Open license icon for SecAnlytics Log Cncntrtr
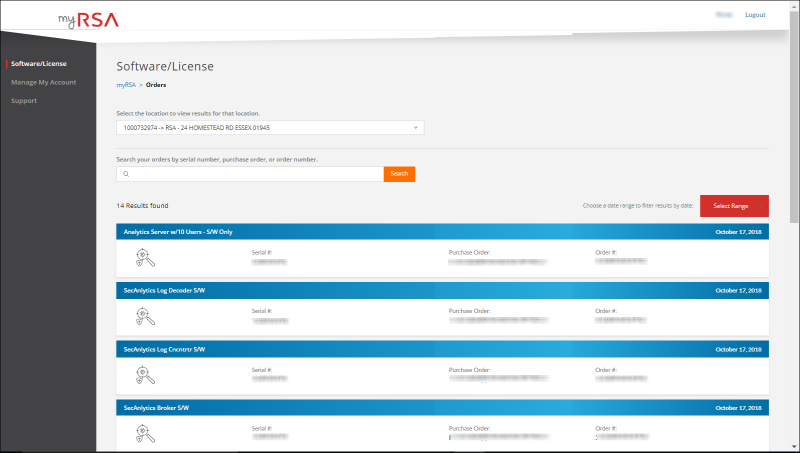 145,375
